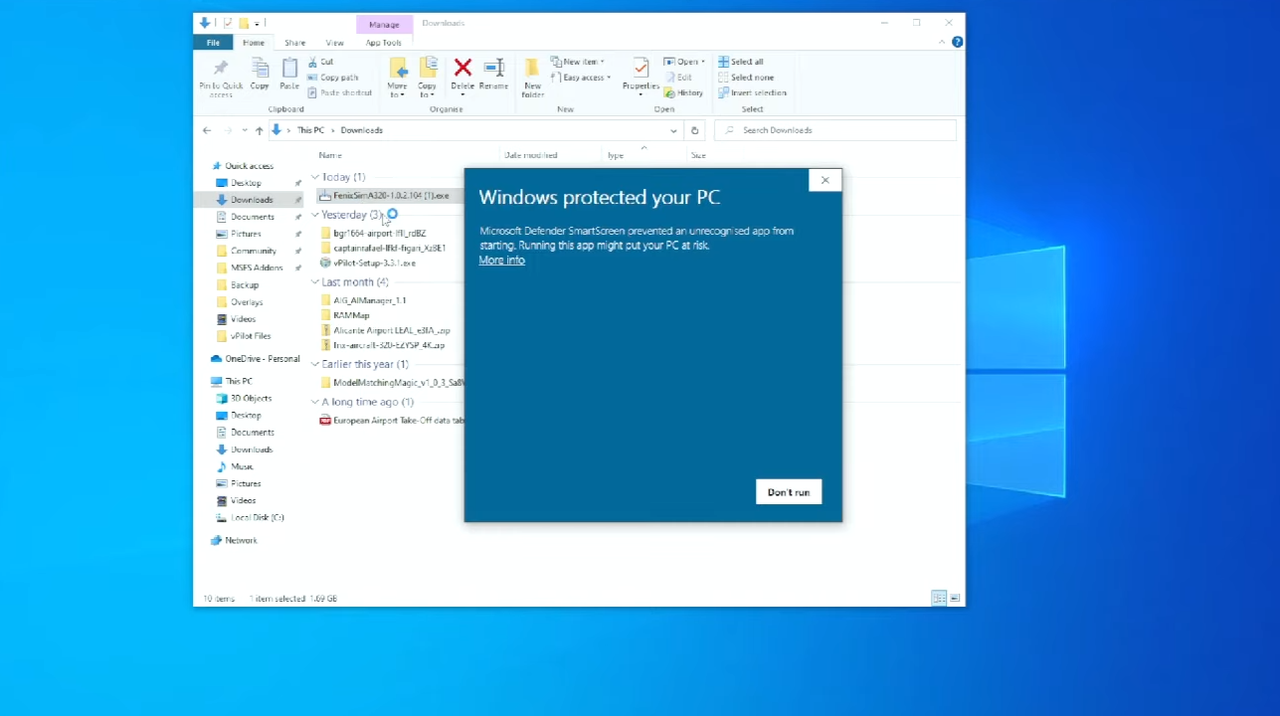The image size is (1280, 716).
Task: Switch to the Share ribbon tab
Action: 295,43
